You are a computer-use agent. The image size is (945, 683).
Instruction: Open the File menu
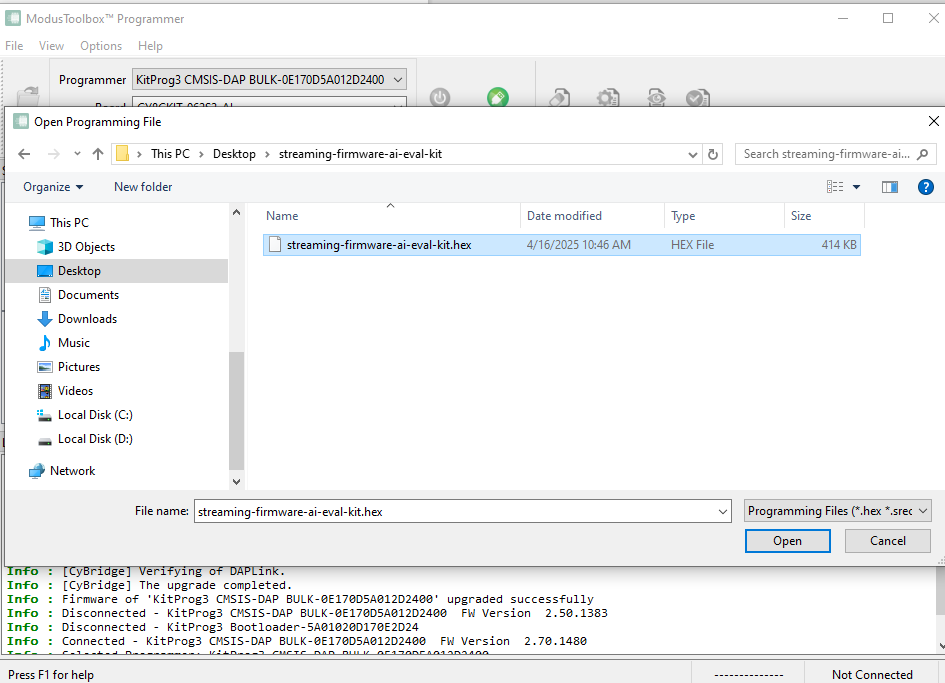[x=14, y=46]
